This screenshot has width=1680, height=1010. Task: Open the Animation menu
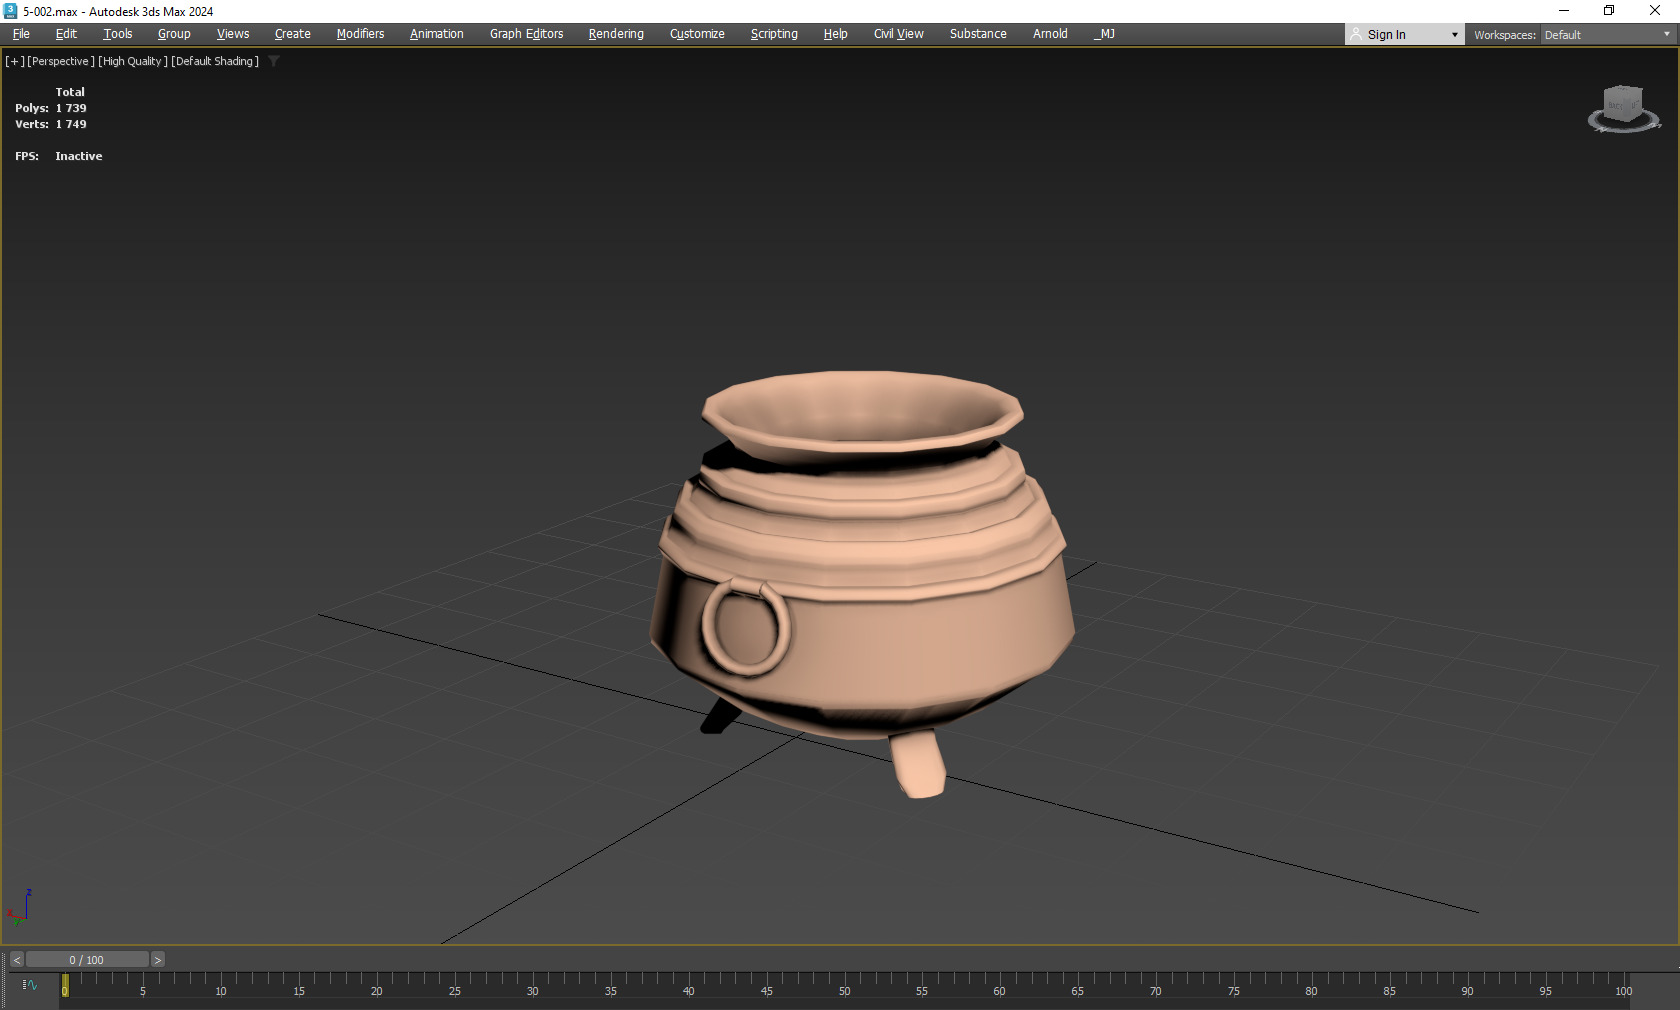click(x=437, y=34)
